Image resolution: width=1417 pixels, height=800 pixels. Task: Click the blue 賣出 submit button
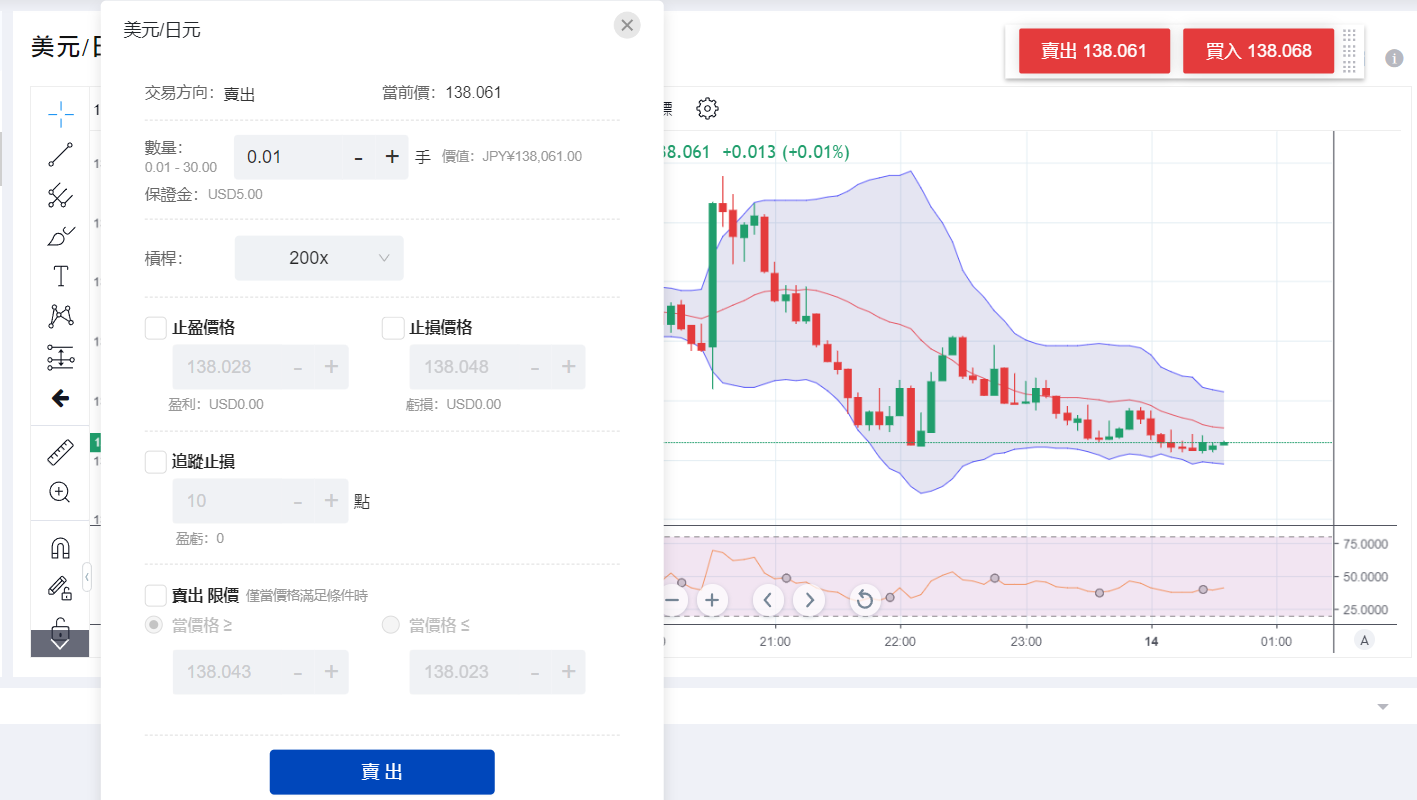click(382, 772)
